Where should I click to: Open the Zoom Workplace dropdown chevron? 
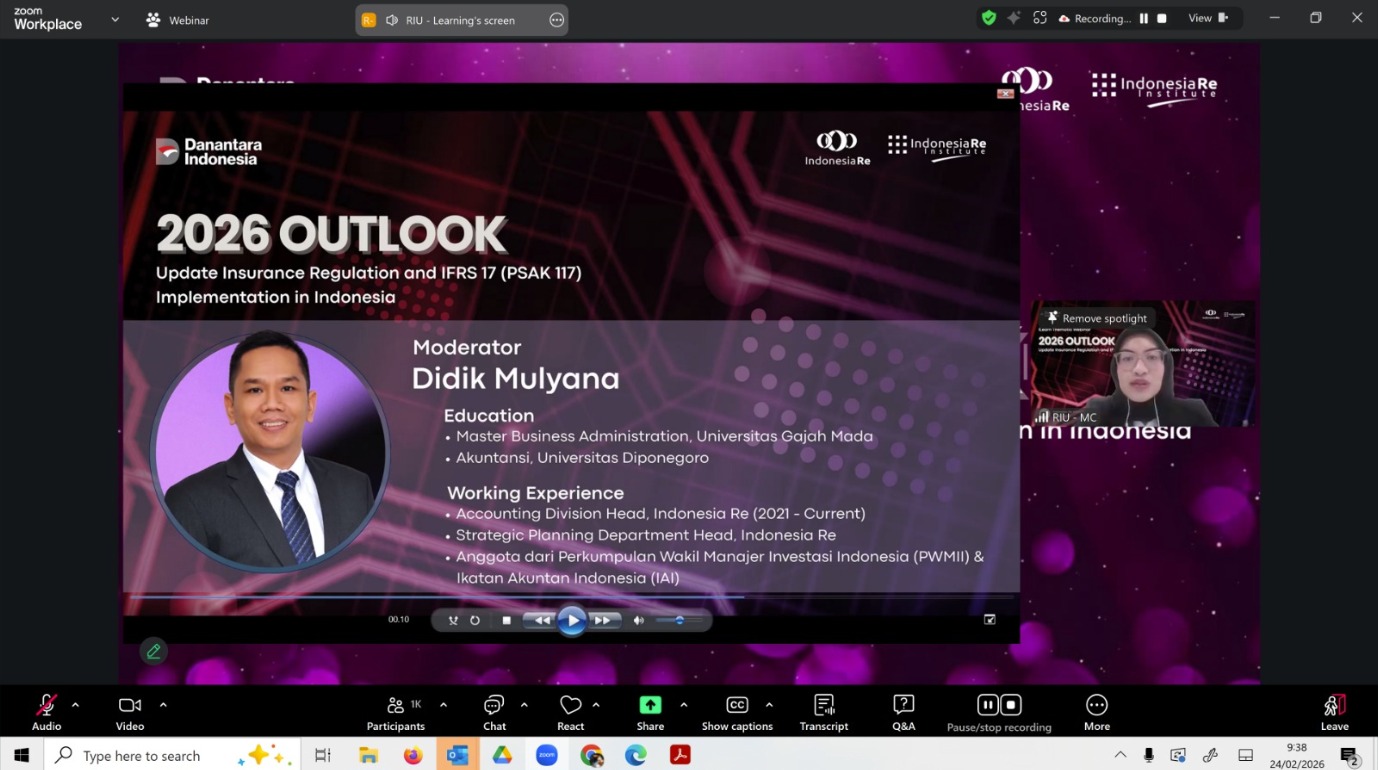click(115, 19)
